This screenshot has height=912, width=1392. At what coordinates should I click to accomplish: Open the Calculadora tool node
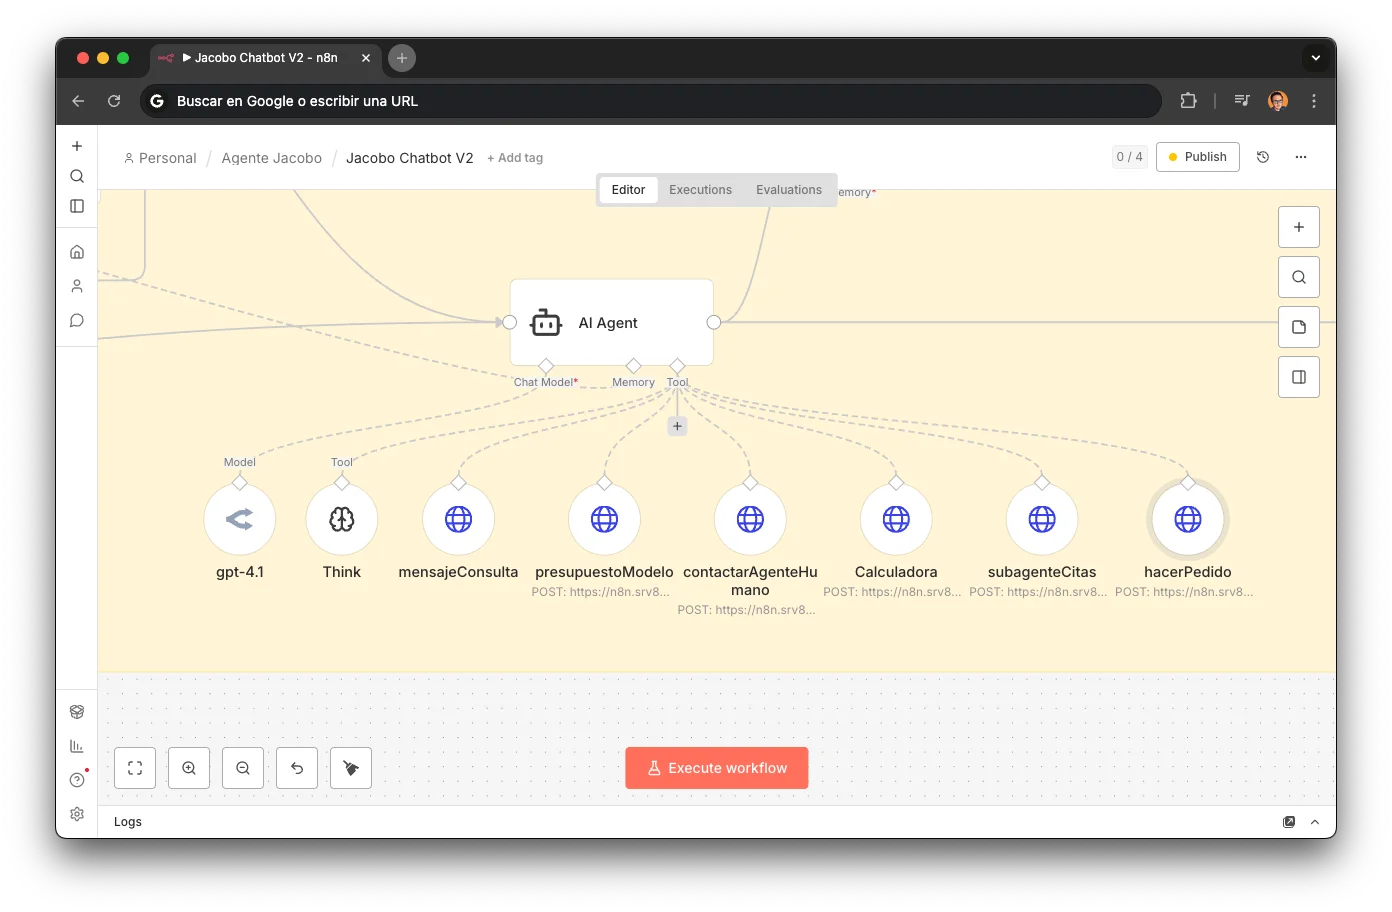coord(895,519)
